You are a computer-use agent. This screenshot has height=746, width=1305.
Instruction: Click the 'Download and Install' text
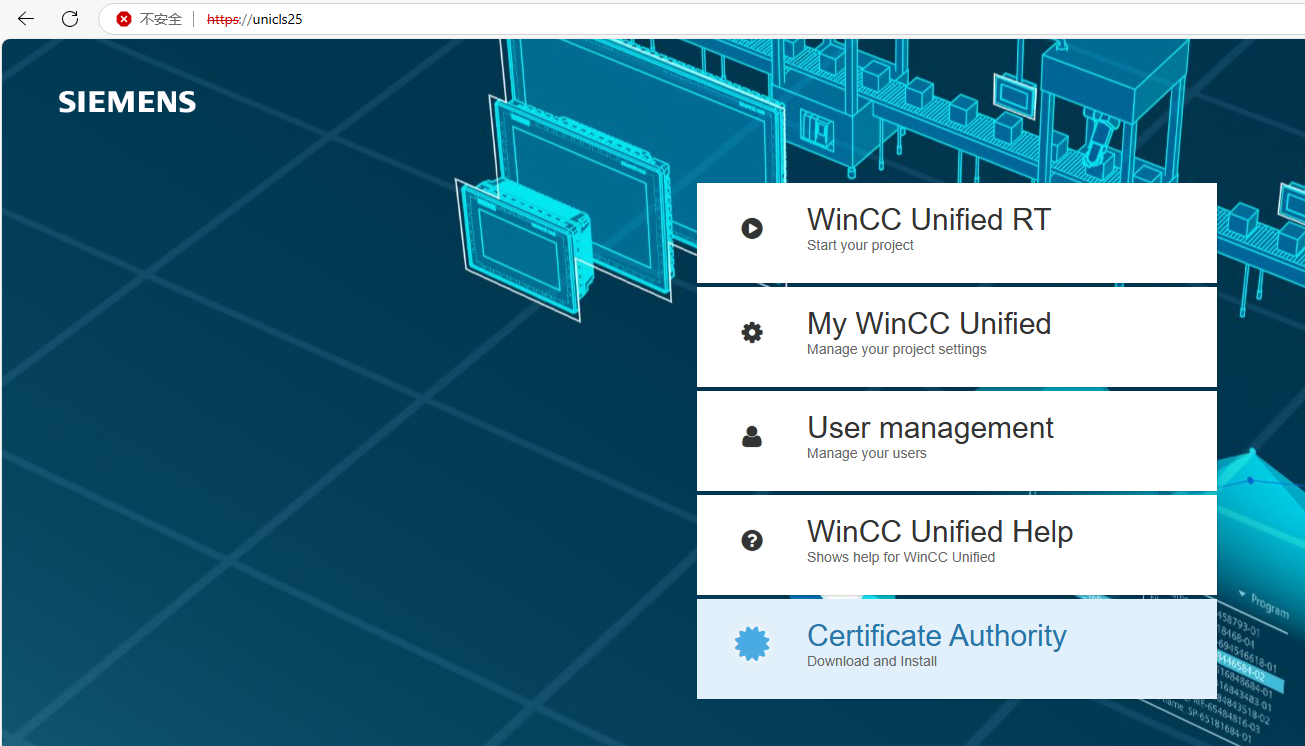tap(871, 661)
